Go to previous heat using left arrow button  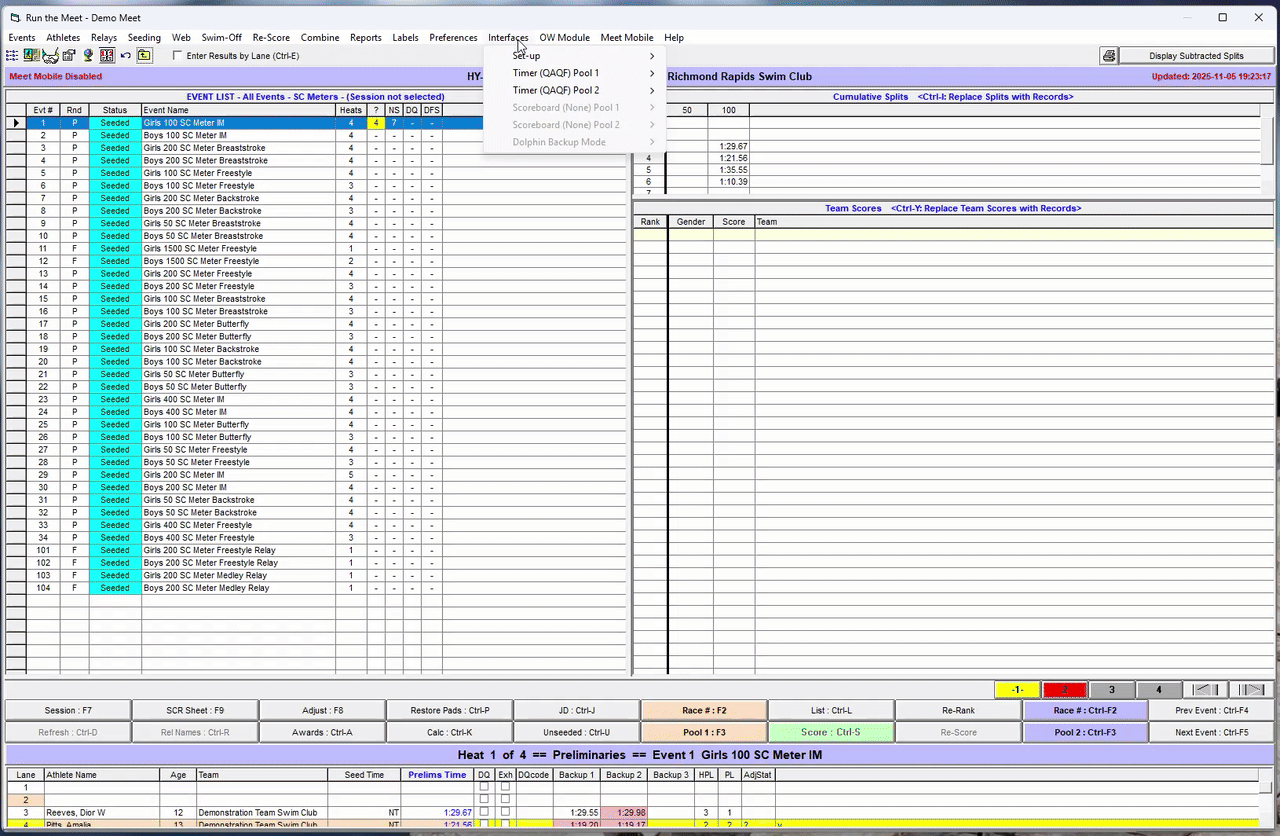(x=1205, y=690)
